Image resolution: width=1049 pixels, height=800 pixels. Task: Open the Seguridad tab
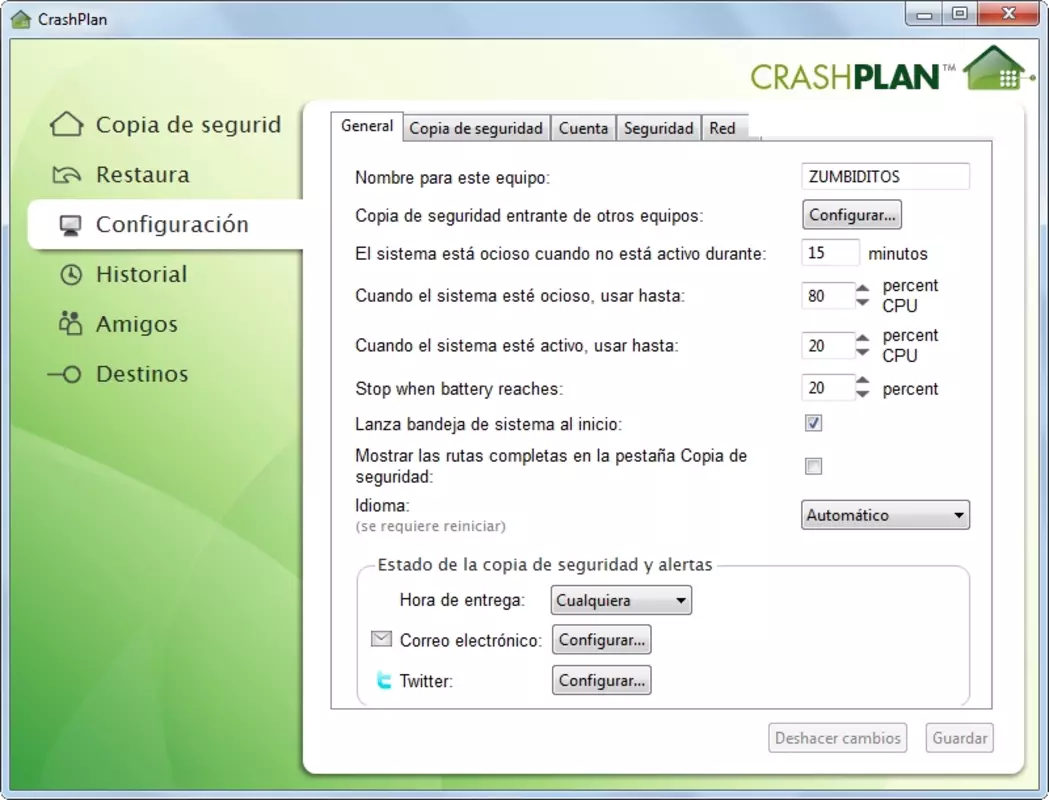point(658,128)
